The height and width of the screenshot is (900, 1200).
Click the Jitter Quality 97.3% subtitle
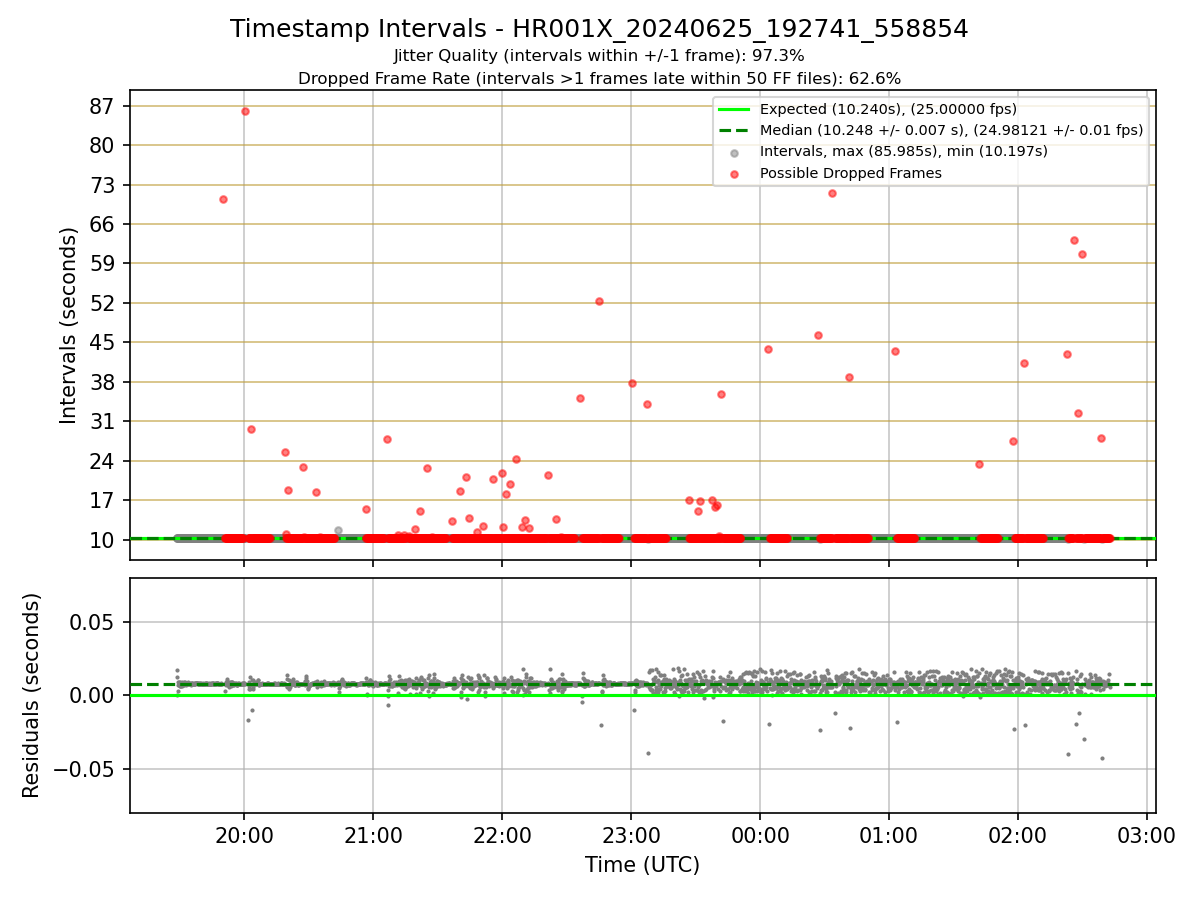pyautogui.click(x=599, y=56)
